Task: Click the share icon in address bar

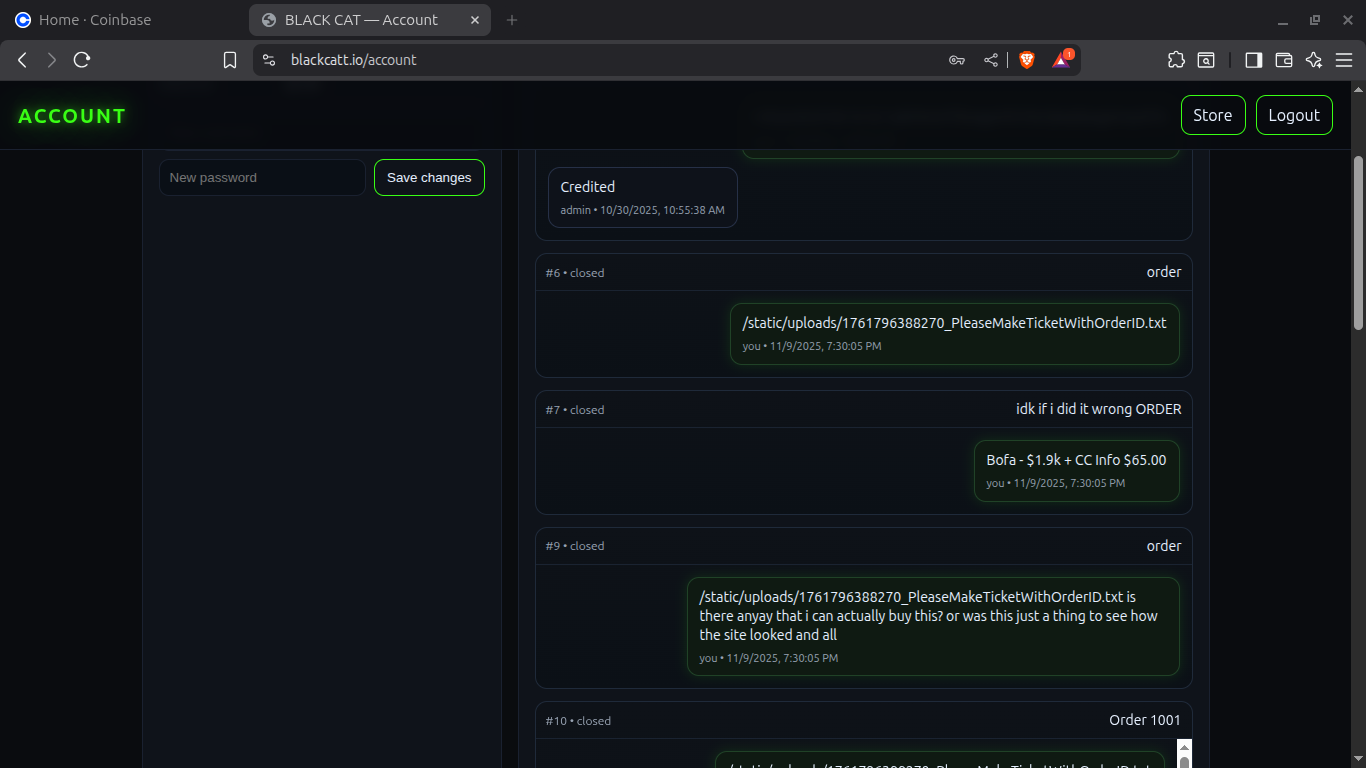Action: coord(990,60)
